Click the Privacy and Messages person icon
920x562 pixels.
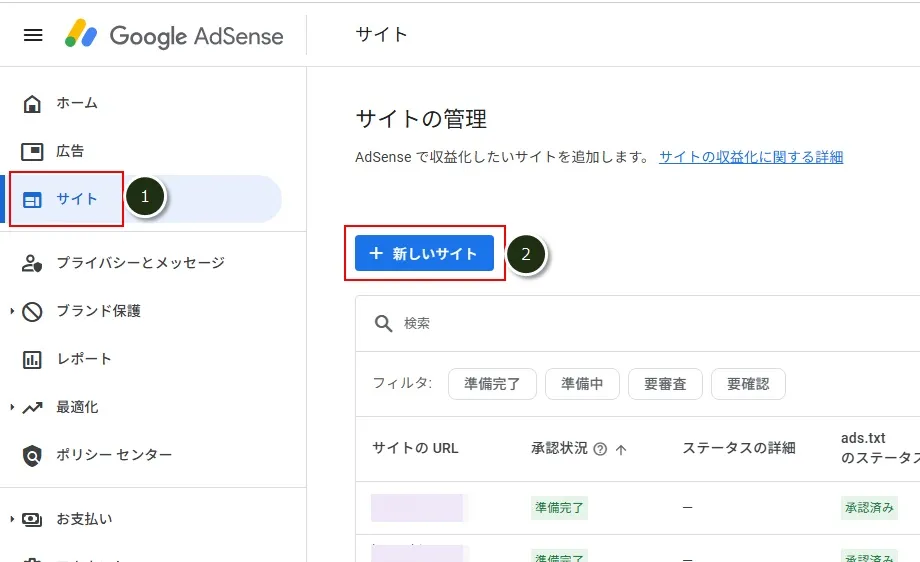pyautogui.click(x=33, y=263)
